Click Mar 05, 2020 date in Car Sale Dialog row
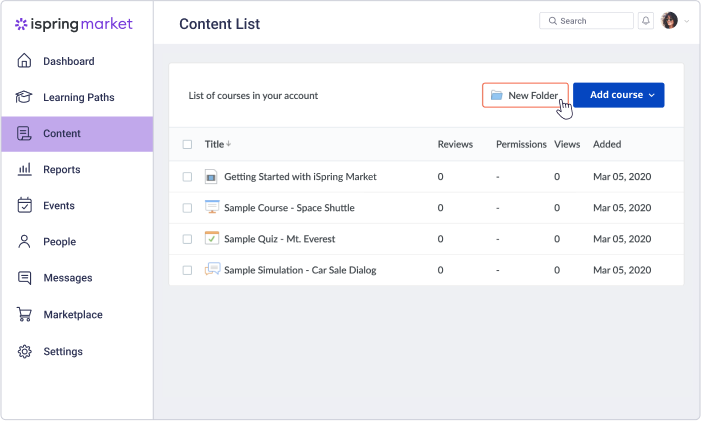This screenshot has width=701, height=421. [622, 270]
